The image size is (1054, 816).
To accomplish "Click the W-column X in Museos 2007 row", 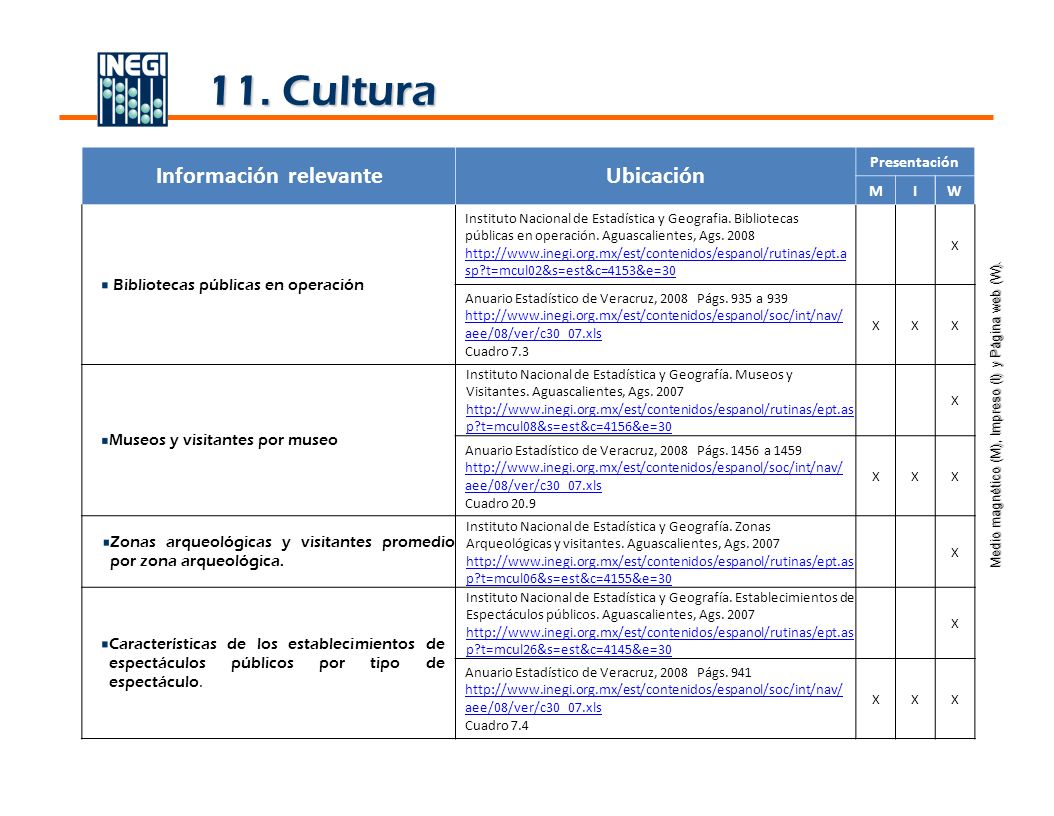I will coord(955,401).
